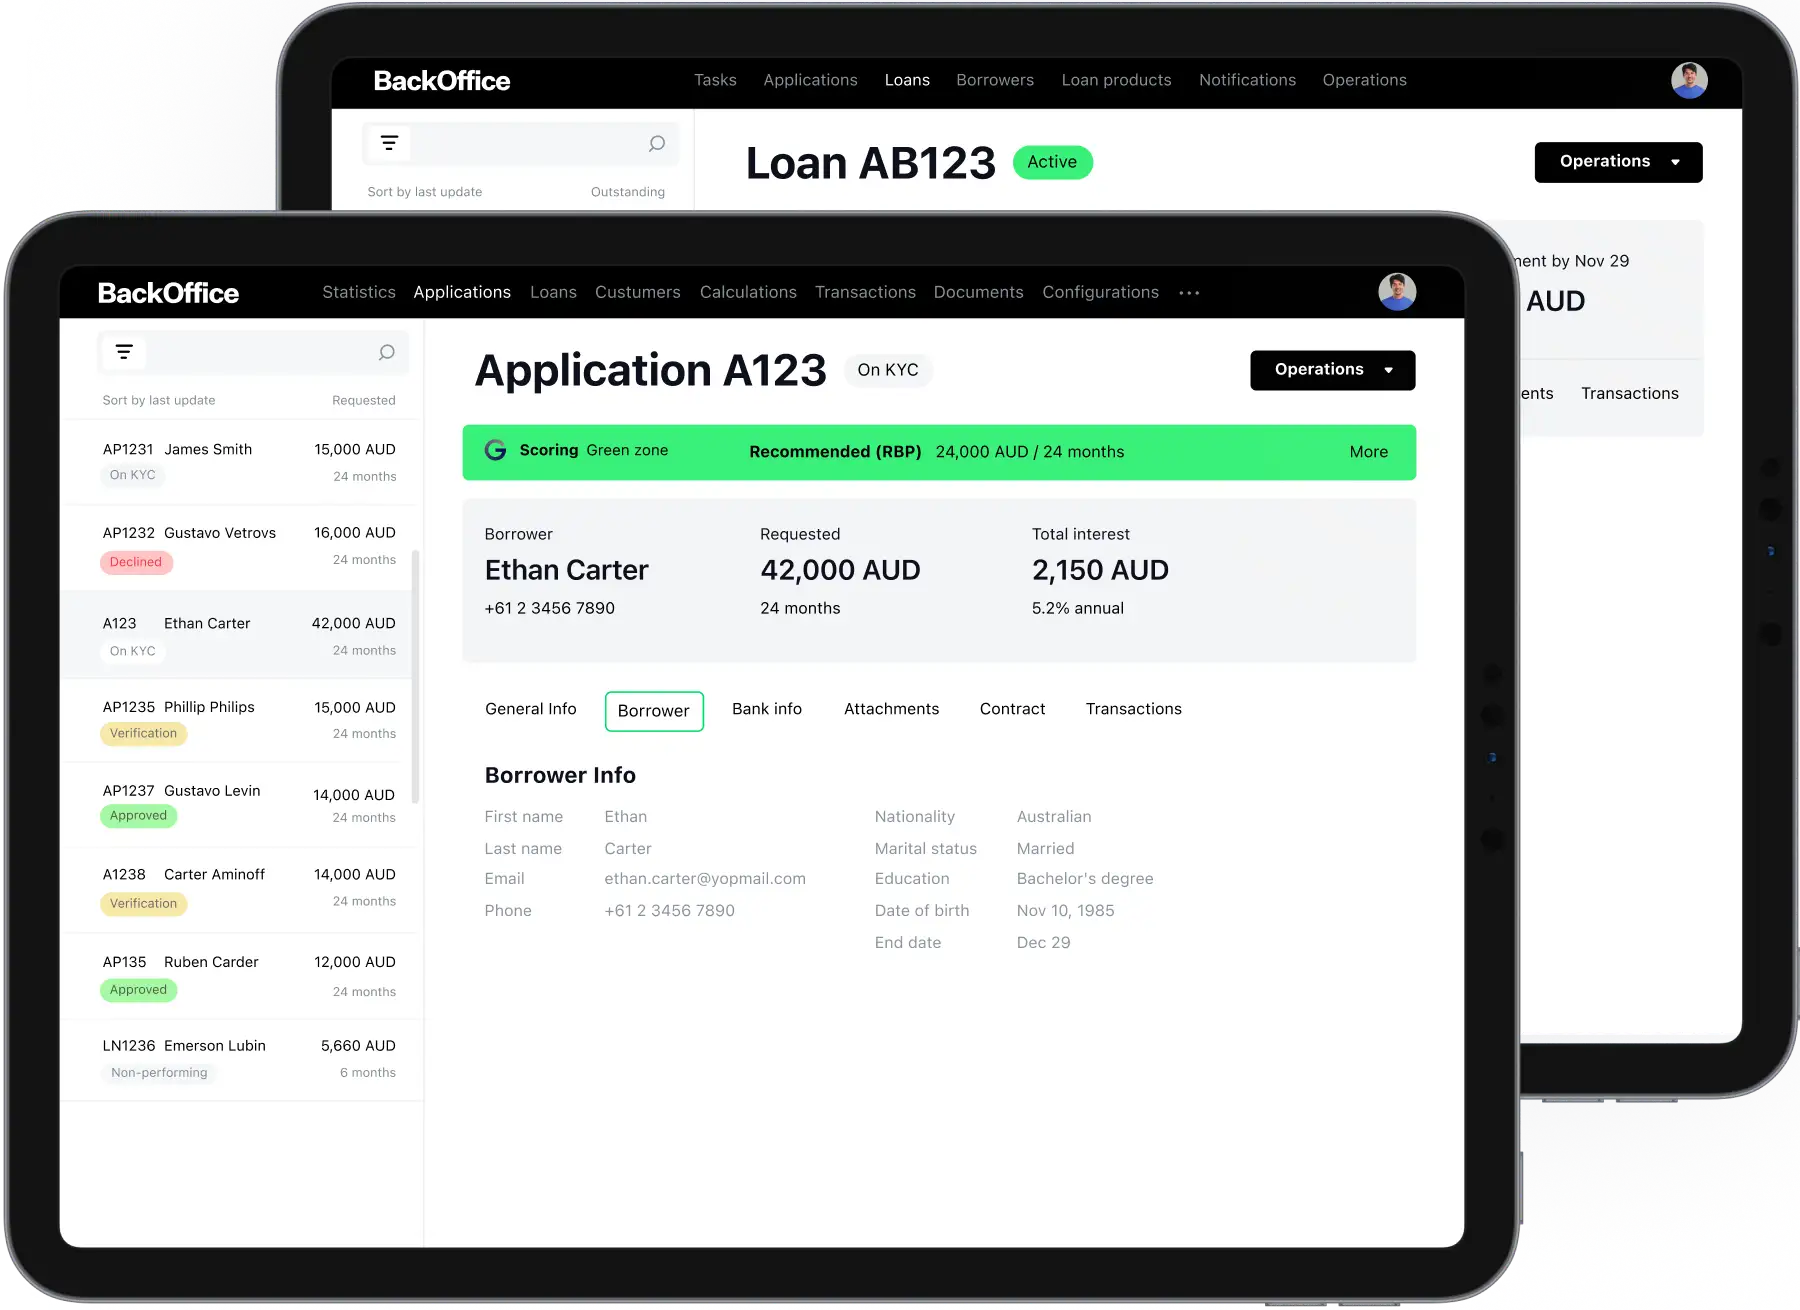Click the search magnifier in Applications sidebar
The width and height of the screenshot is (1800, 1310).
coord(386,352)
